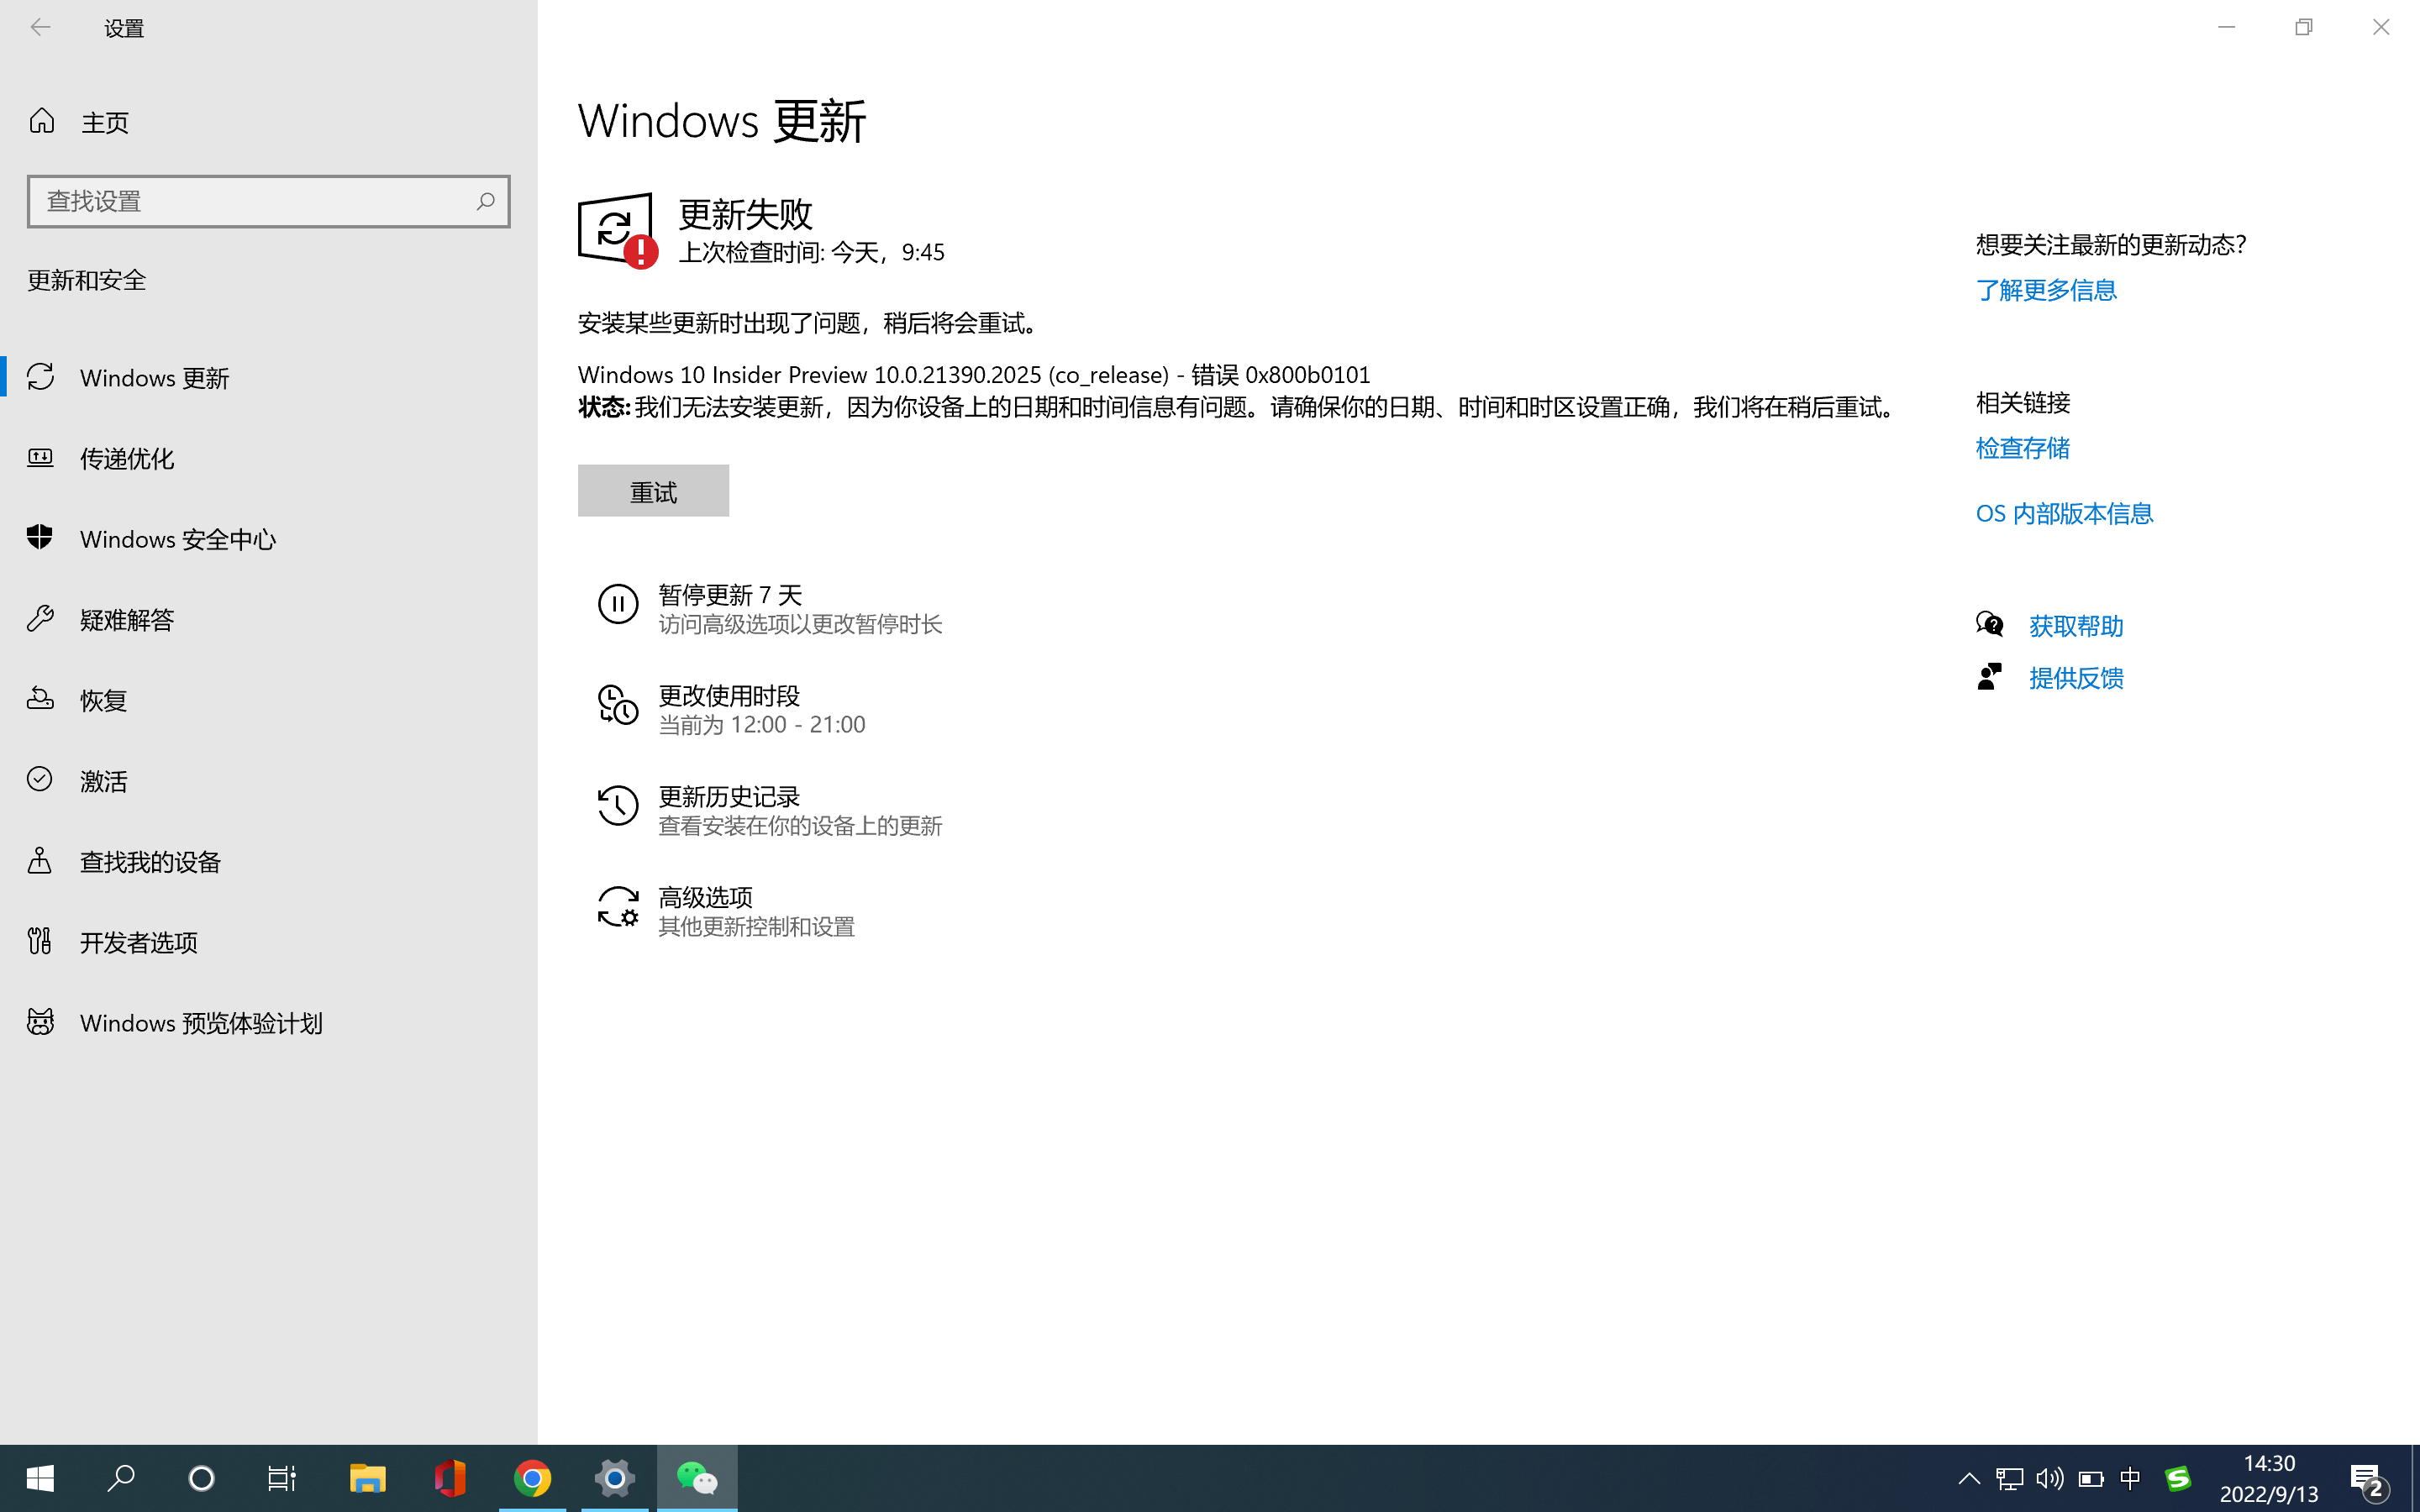The image size is (2420, 1512).
Task: Open the 传递优化 settings page
Action: [127, 458]
